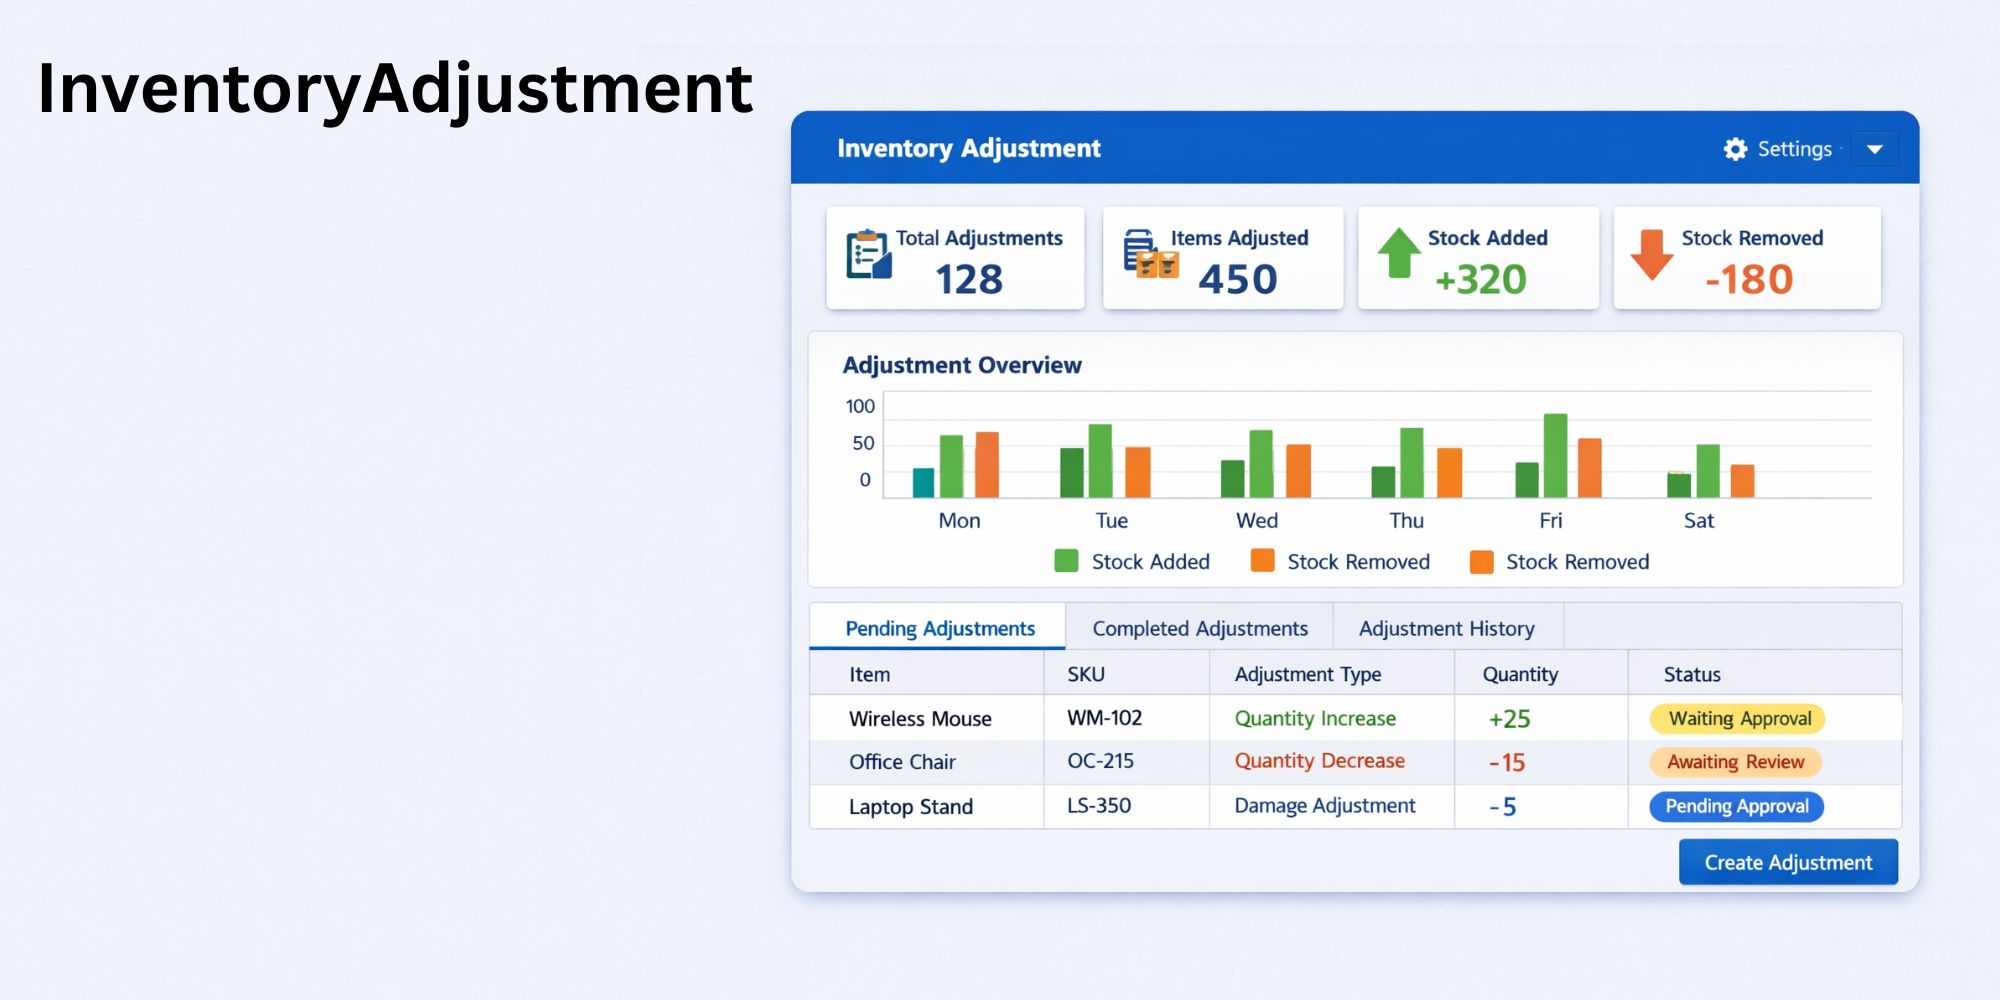The image size is (2000, 1000).
Task: Click the Total Adjustments clipboard icon
Action: click(x=868, y=255)
